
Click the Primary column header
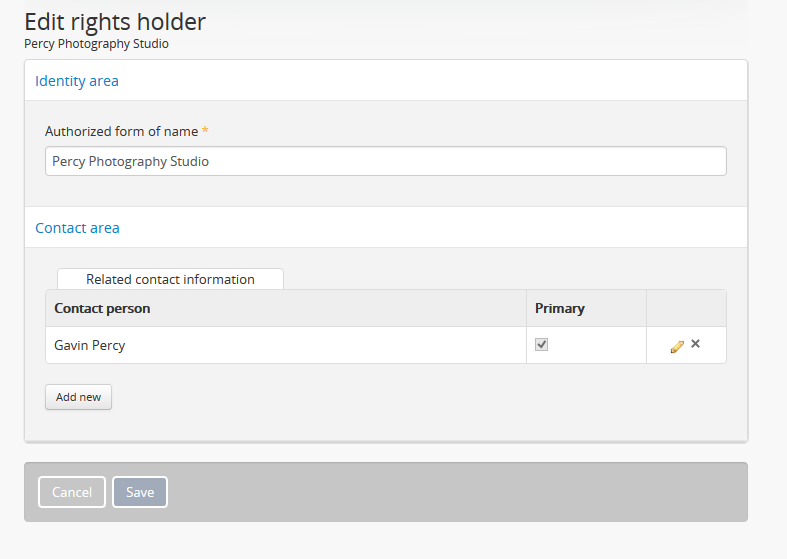point(560,308)
